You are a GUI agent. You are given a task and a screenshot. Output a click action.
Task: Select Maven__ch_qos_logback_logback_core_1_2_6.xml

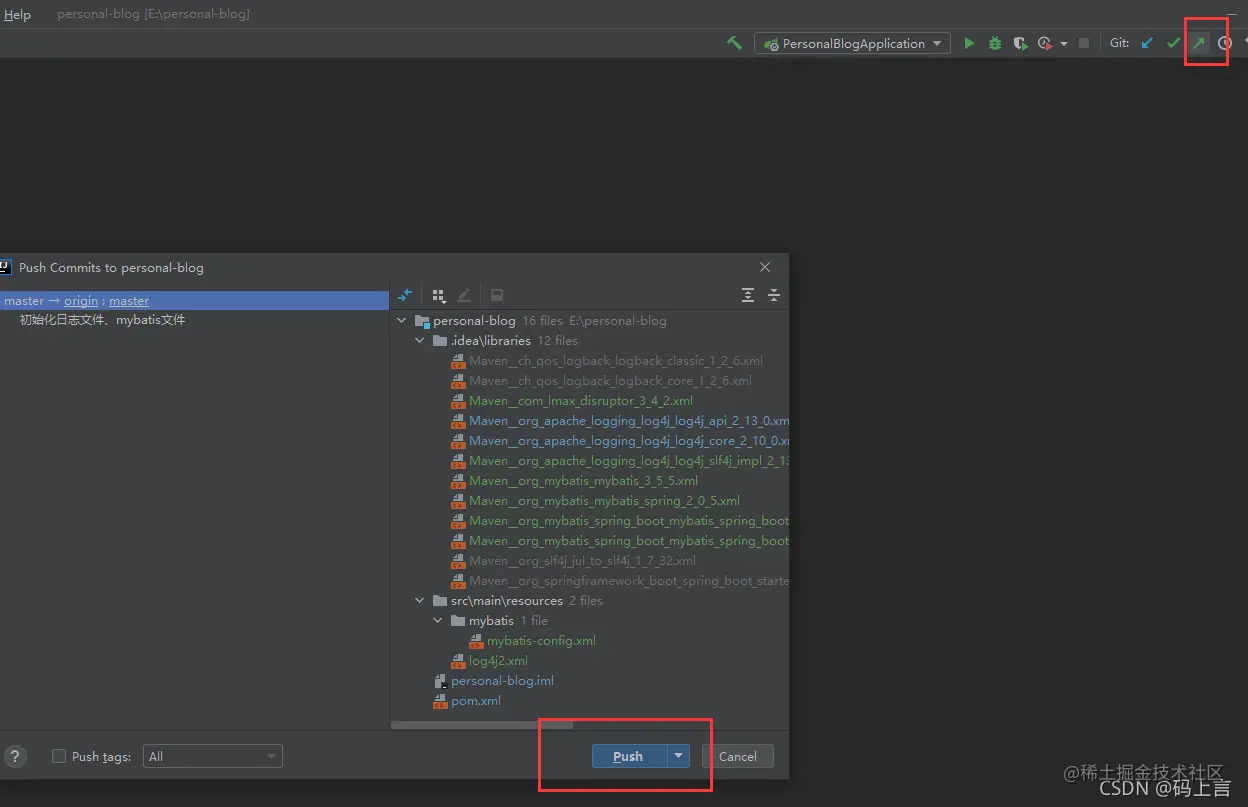[x=610, y=381]
